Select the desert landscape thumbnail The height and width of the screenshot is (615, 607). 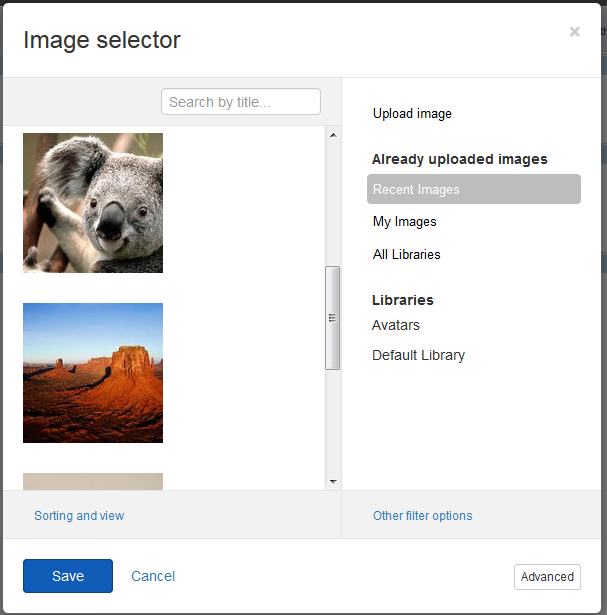click(93, 373)
